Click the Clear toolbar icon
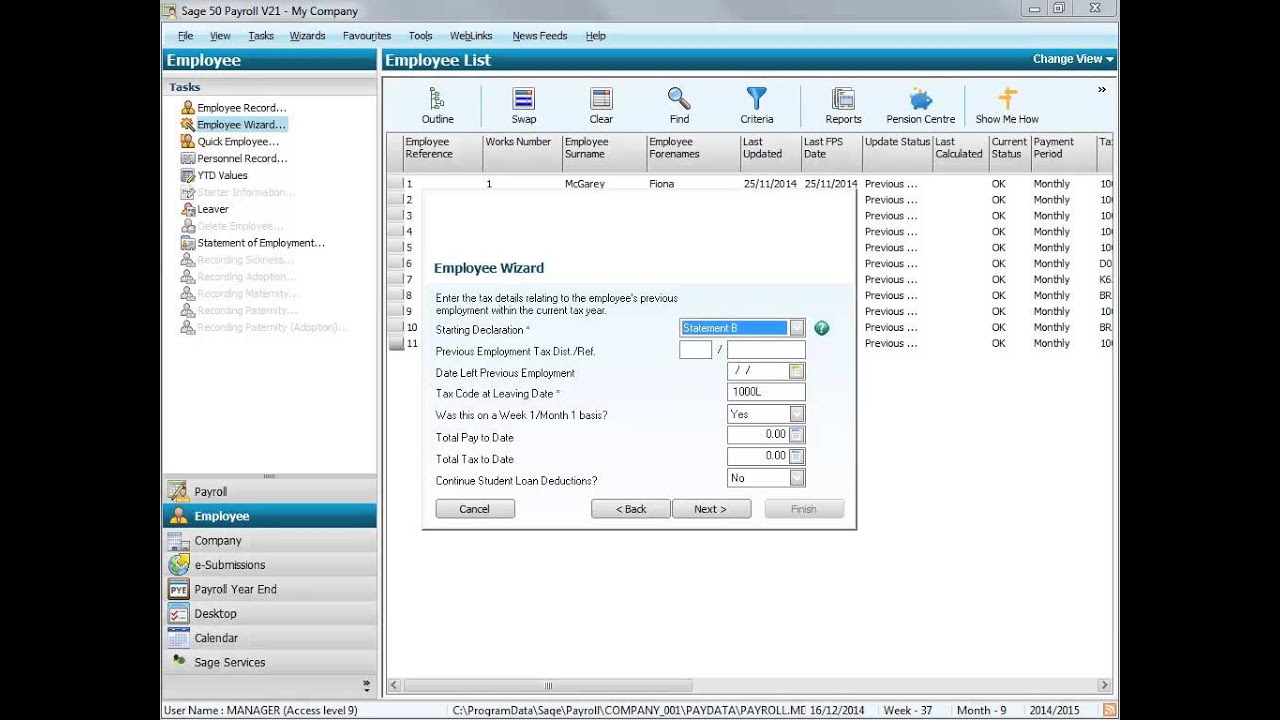 point(601,105)
